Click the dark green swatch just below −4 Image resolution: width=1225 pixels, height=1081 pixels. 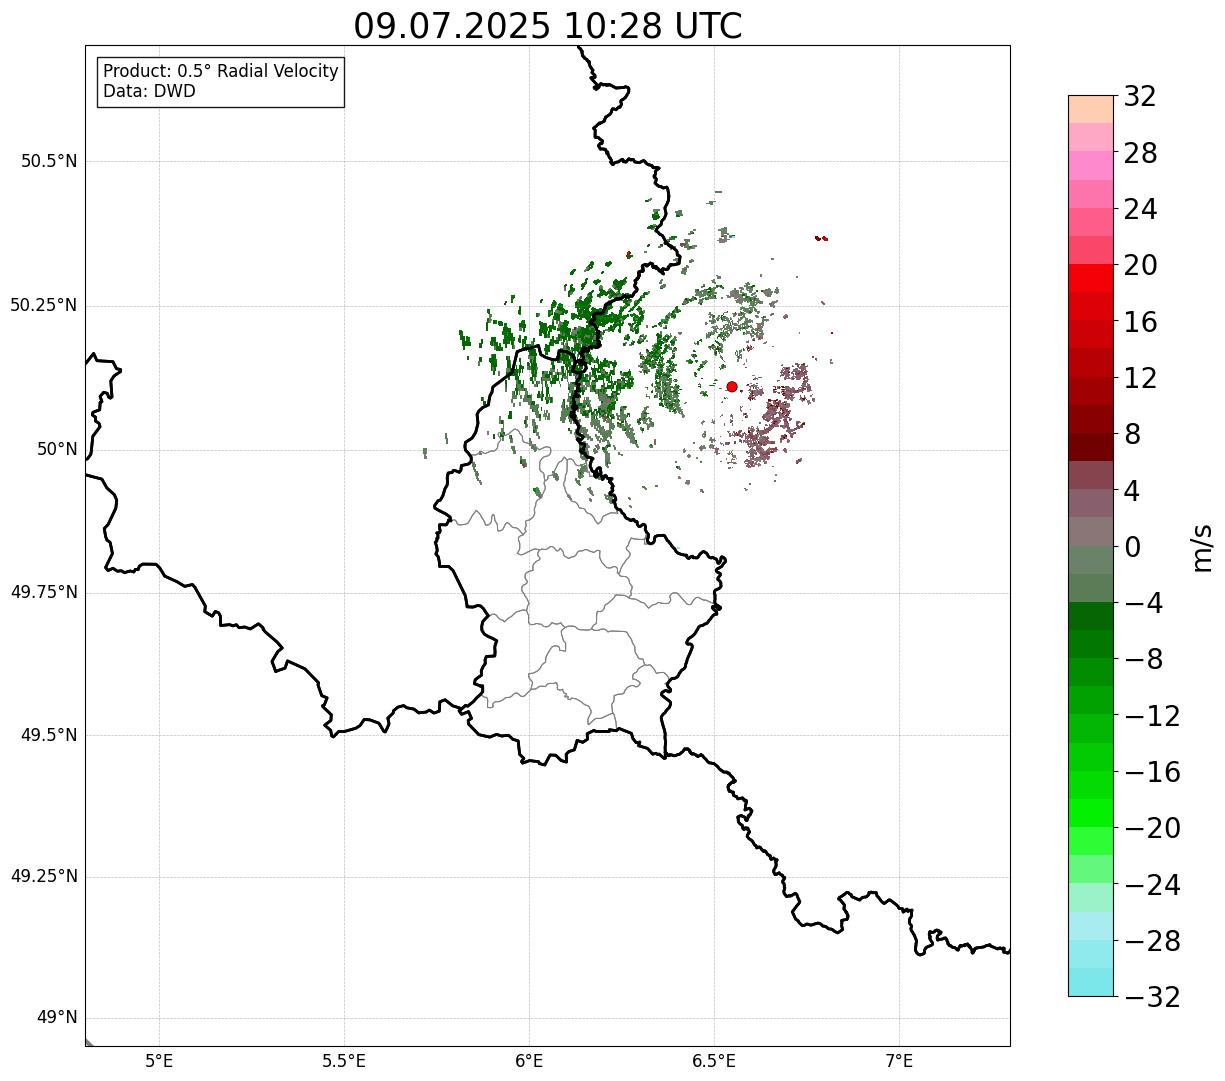coord(1091,616)
